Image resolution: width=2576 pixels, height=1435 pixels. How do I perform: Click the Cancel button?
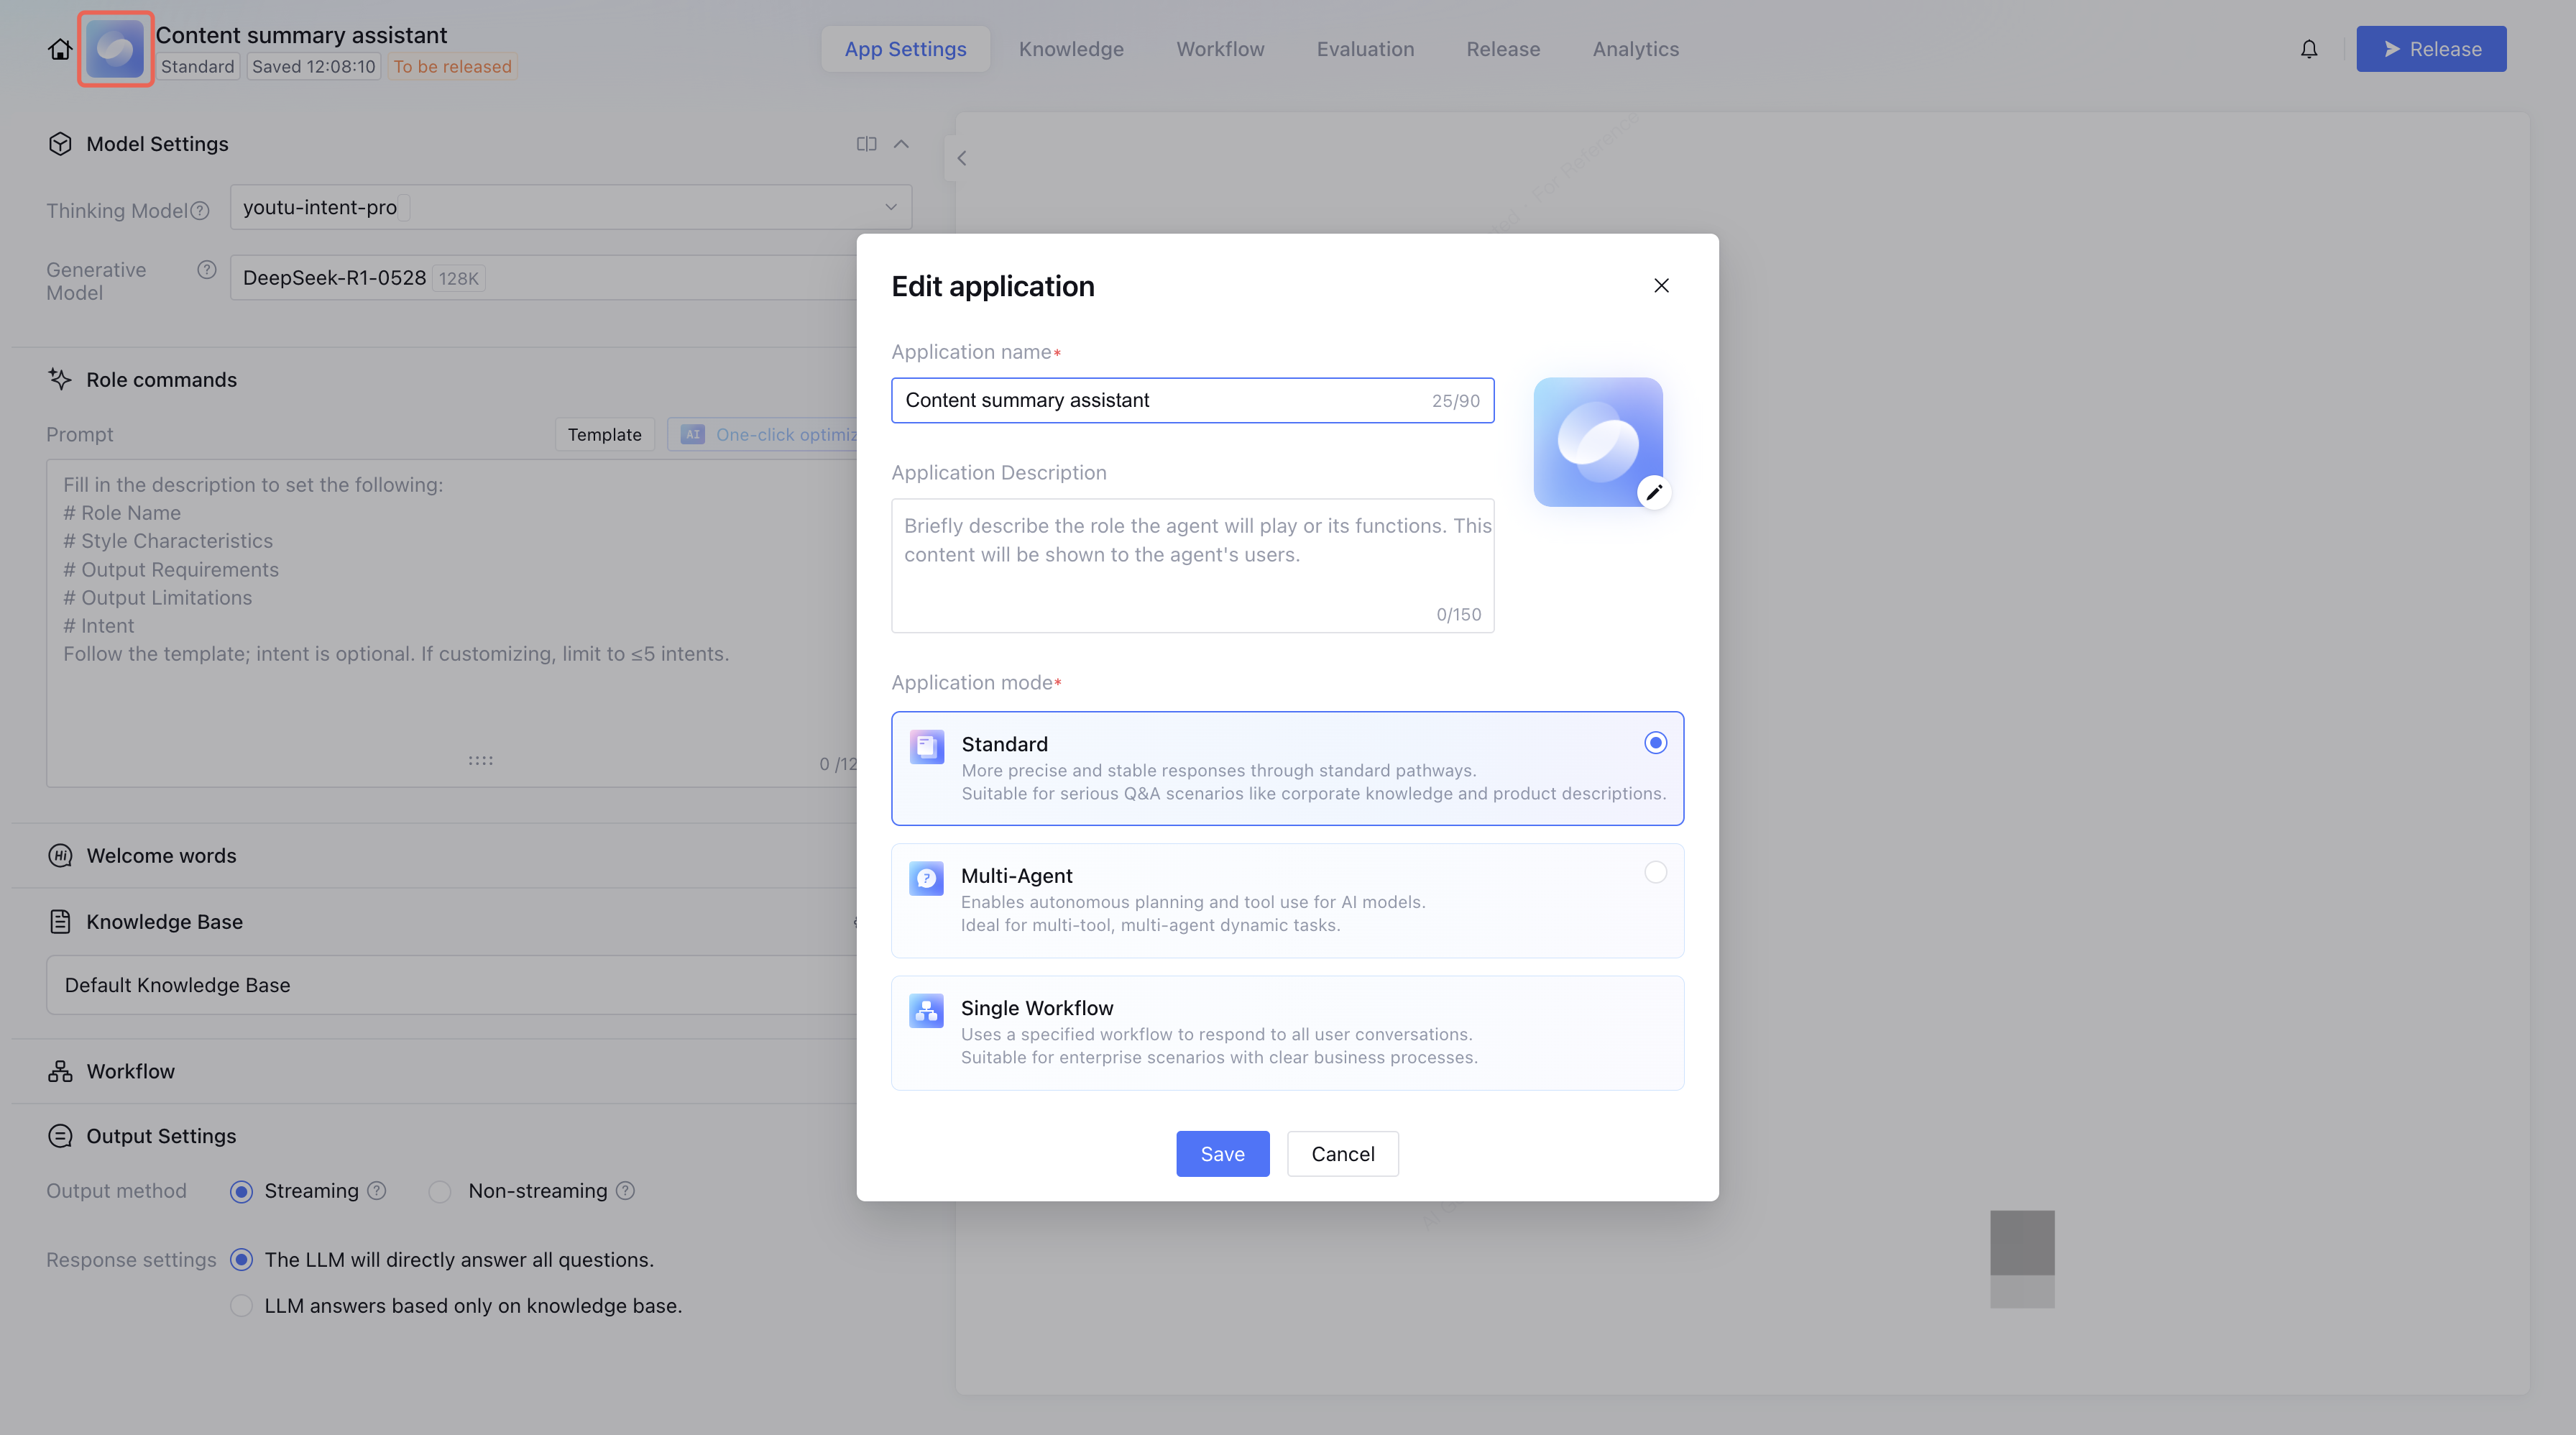pos(1342,1153)
